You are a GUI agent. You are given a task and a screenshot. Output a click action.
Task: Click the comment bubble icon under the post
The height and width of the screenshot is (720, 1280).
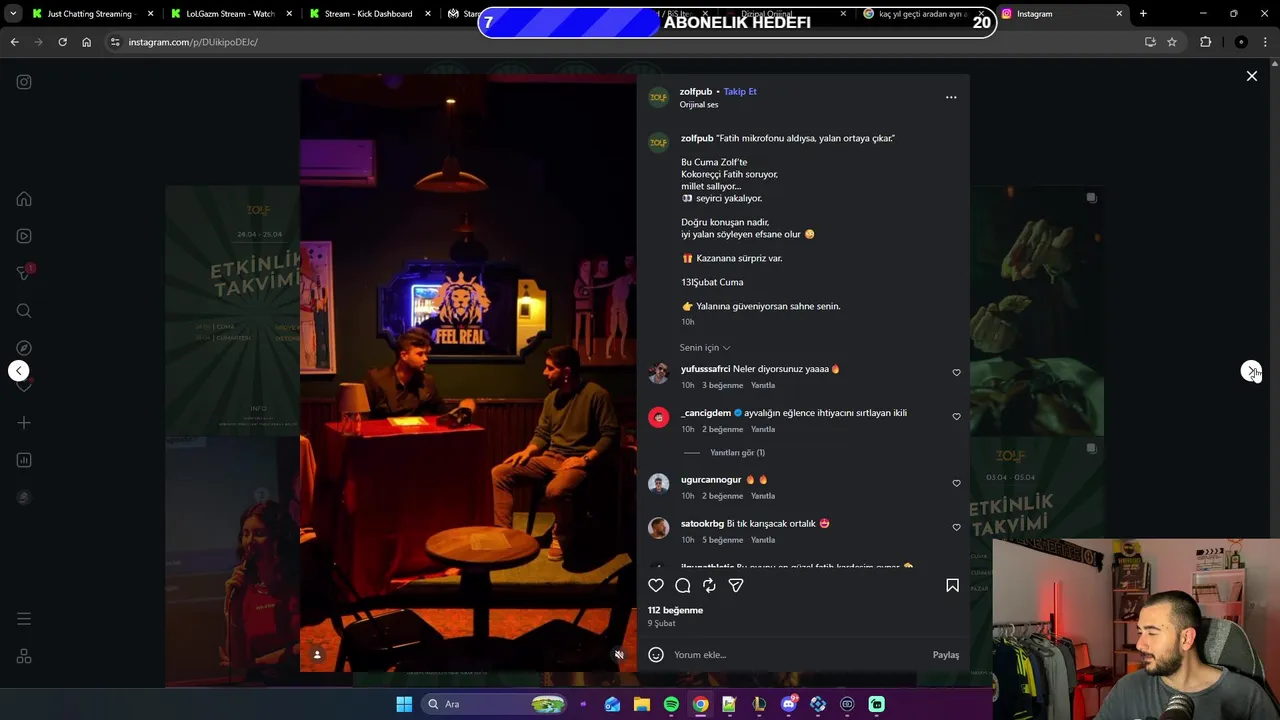683,585
